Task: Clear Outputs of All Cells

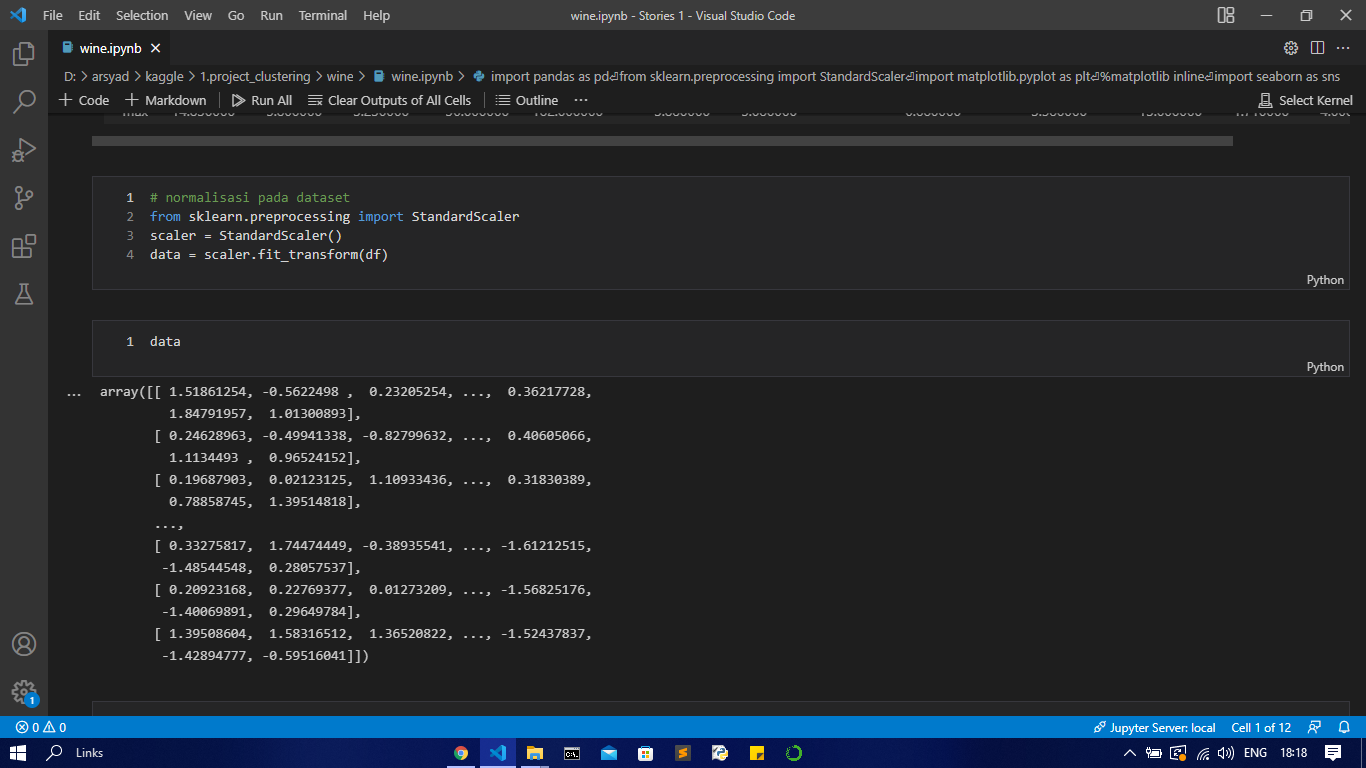Action: point(389,100)
